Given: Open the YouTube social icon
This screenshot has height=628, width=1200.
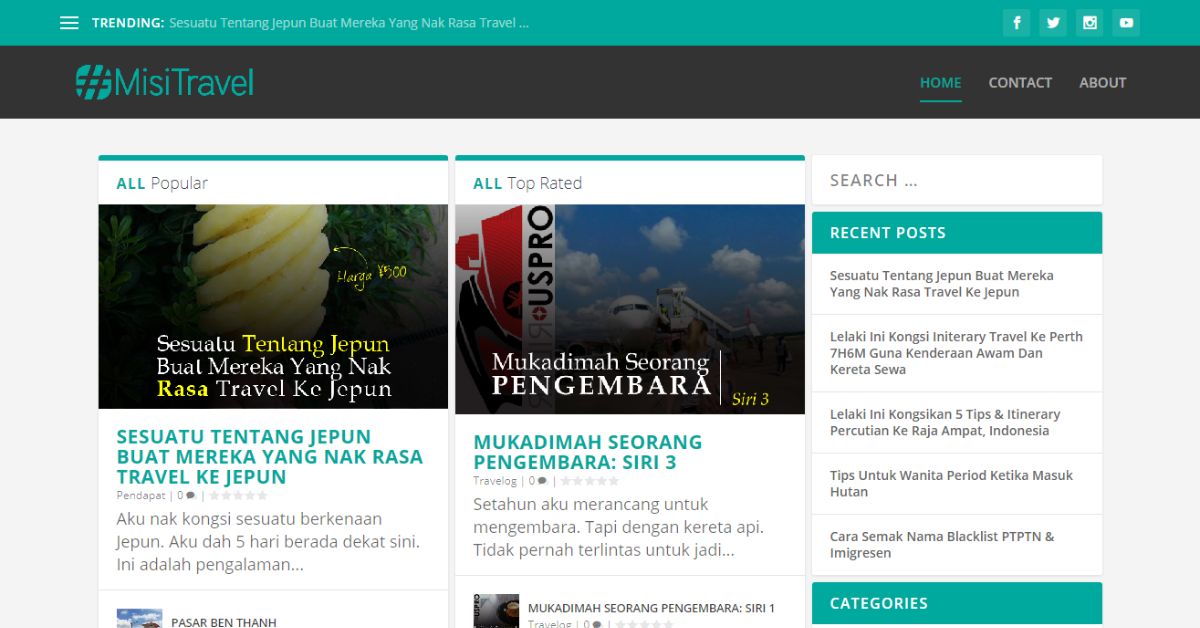Looking at the screenshot, I should [x=1126, y=23].
